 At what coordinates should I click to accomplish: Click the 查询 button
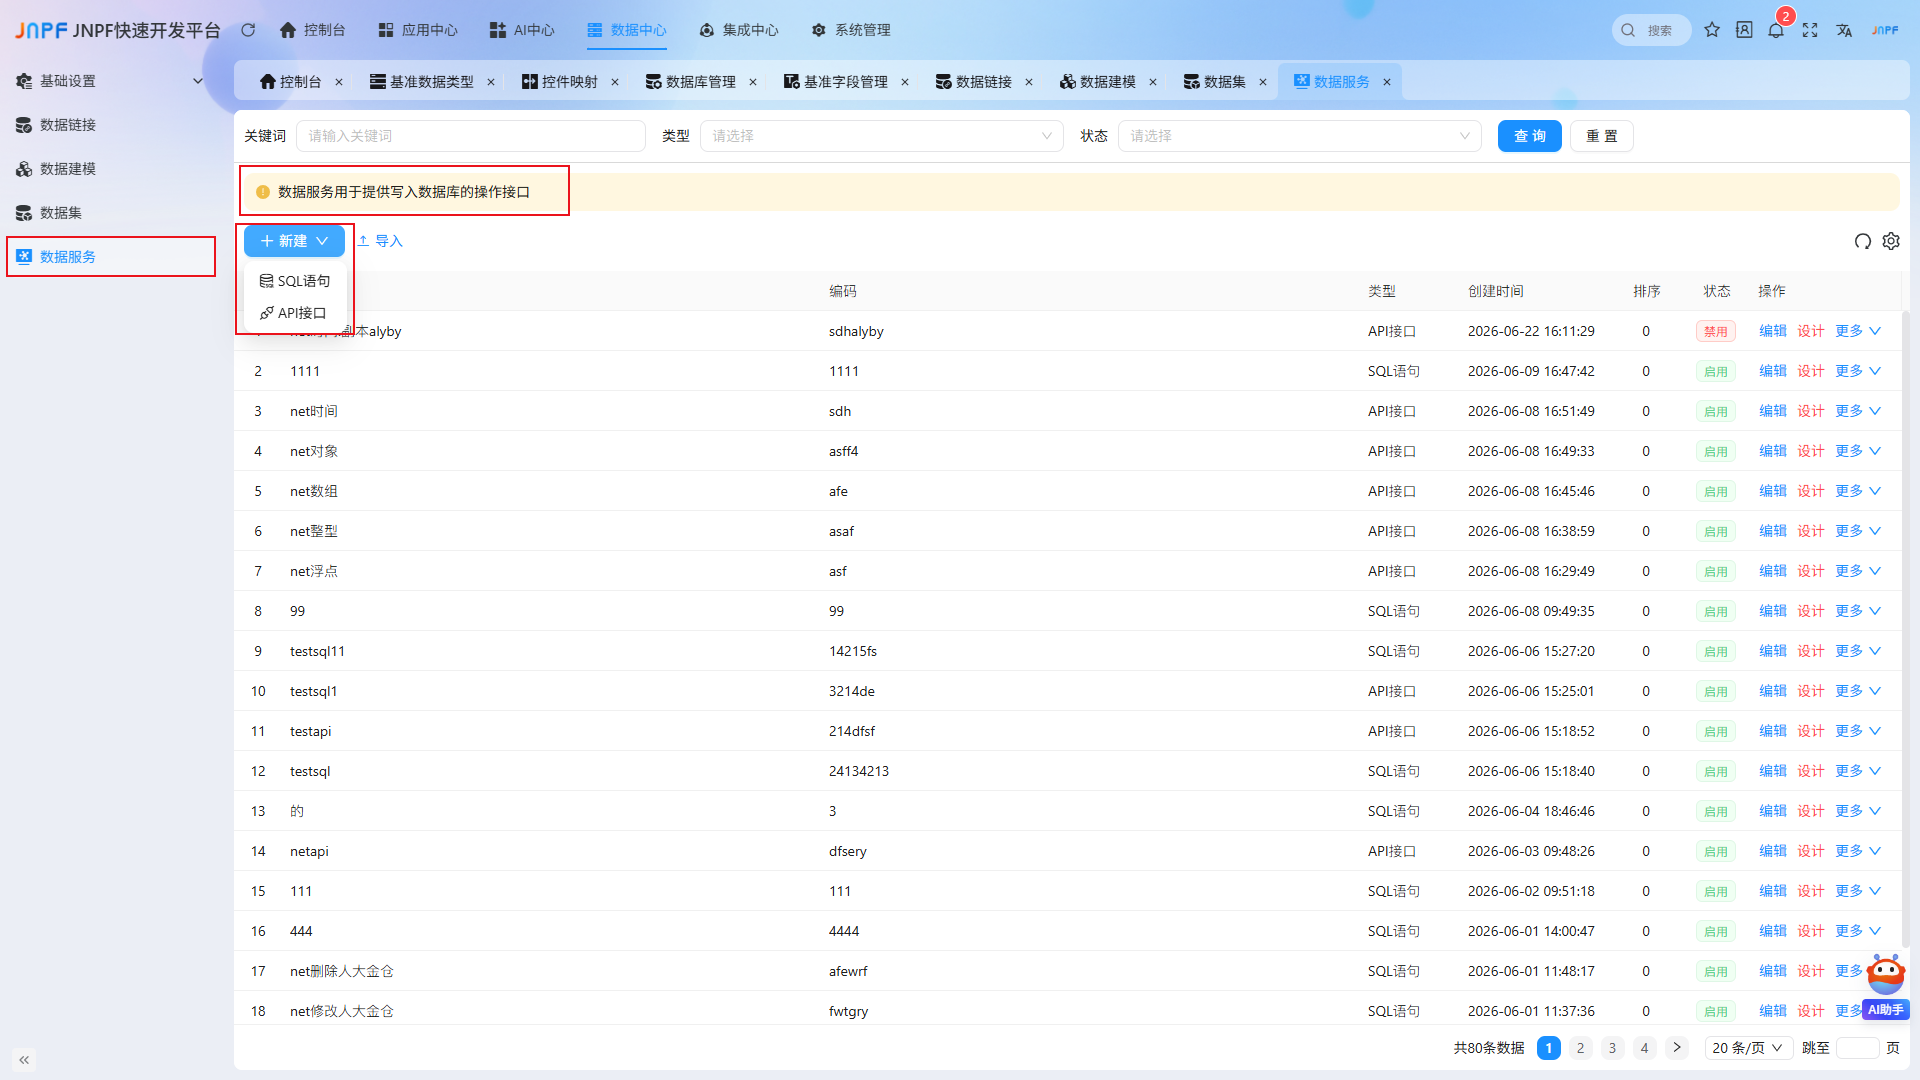[x=1529, y=136]
